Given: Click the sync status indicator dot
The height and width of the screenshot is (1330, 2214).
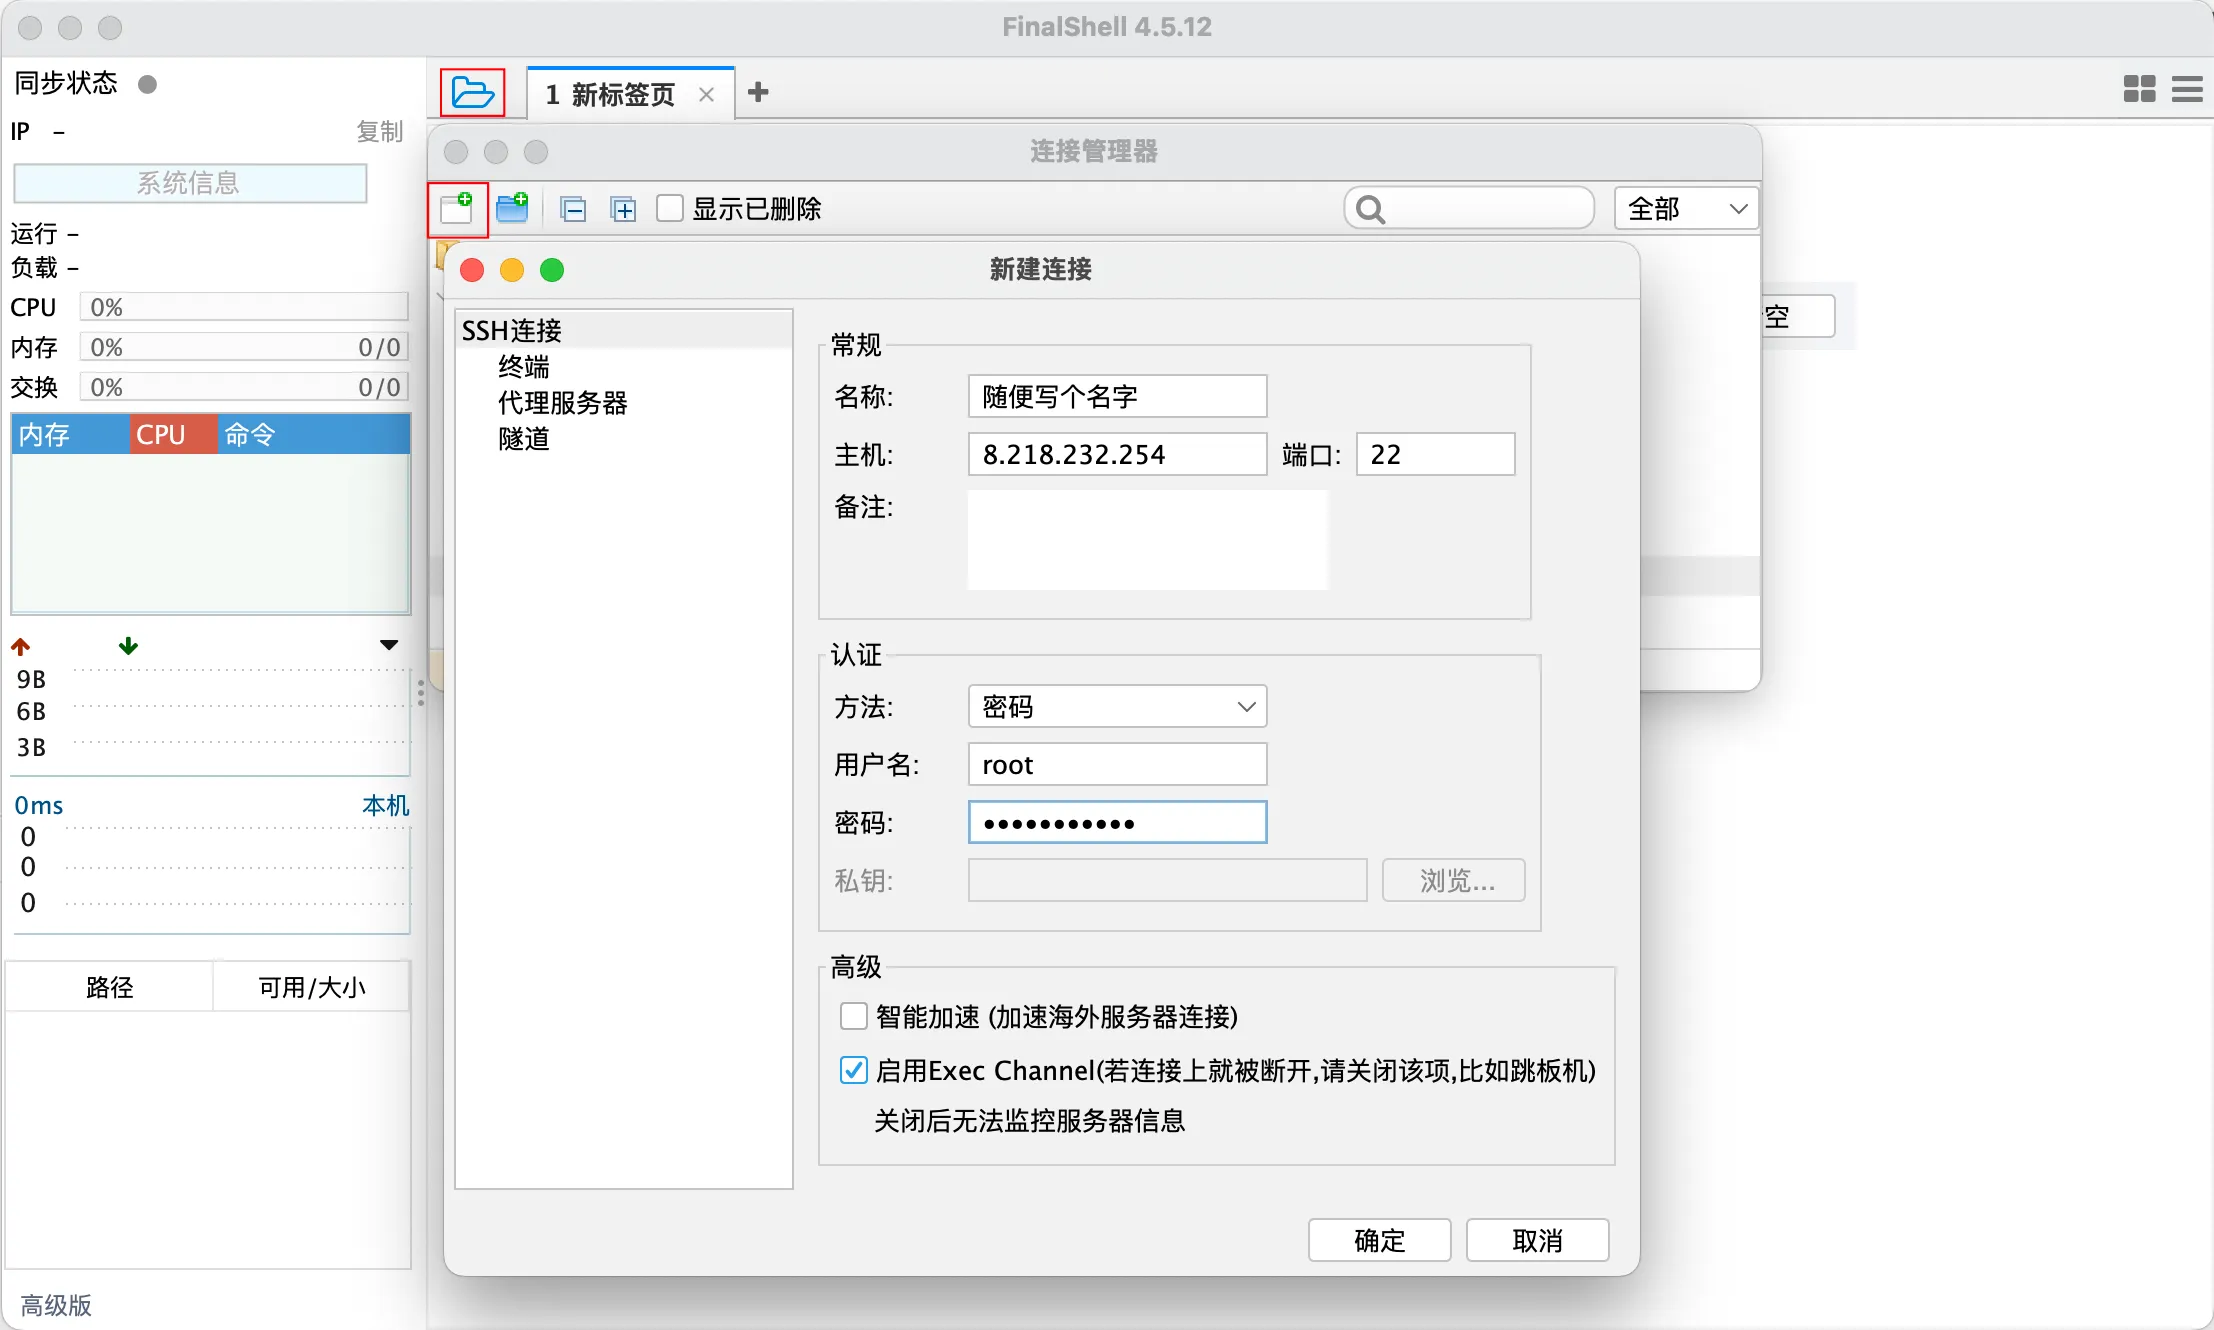Looking at the screenshot, I should point(148,84).
